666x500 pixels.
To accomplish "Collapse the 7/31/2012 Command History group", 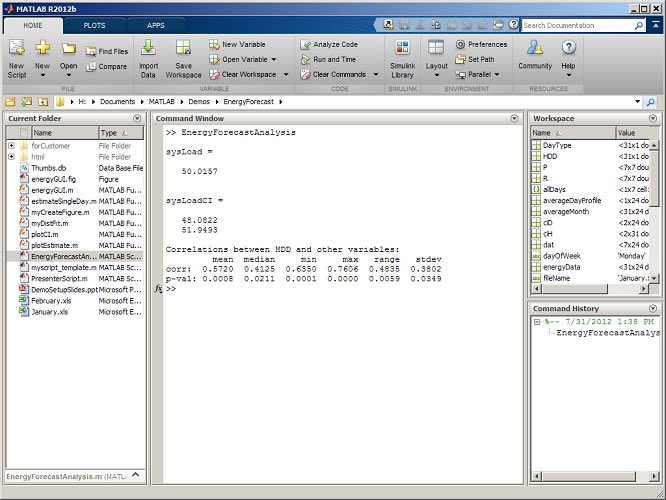I will 537,322.
